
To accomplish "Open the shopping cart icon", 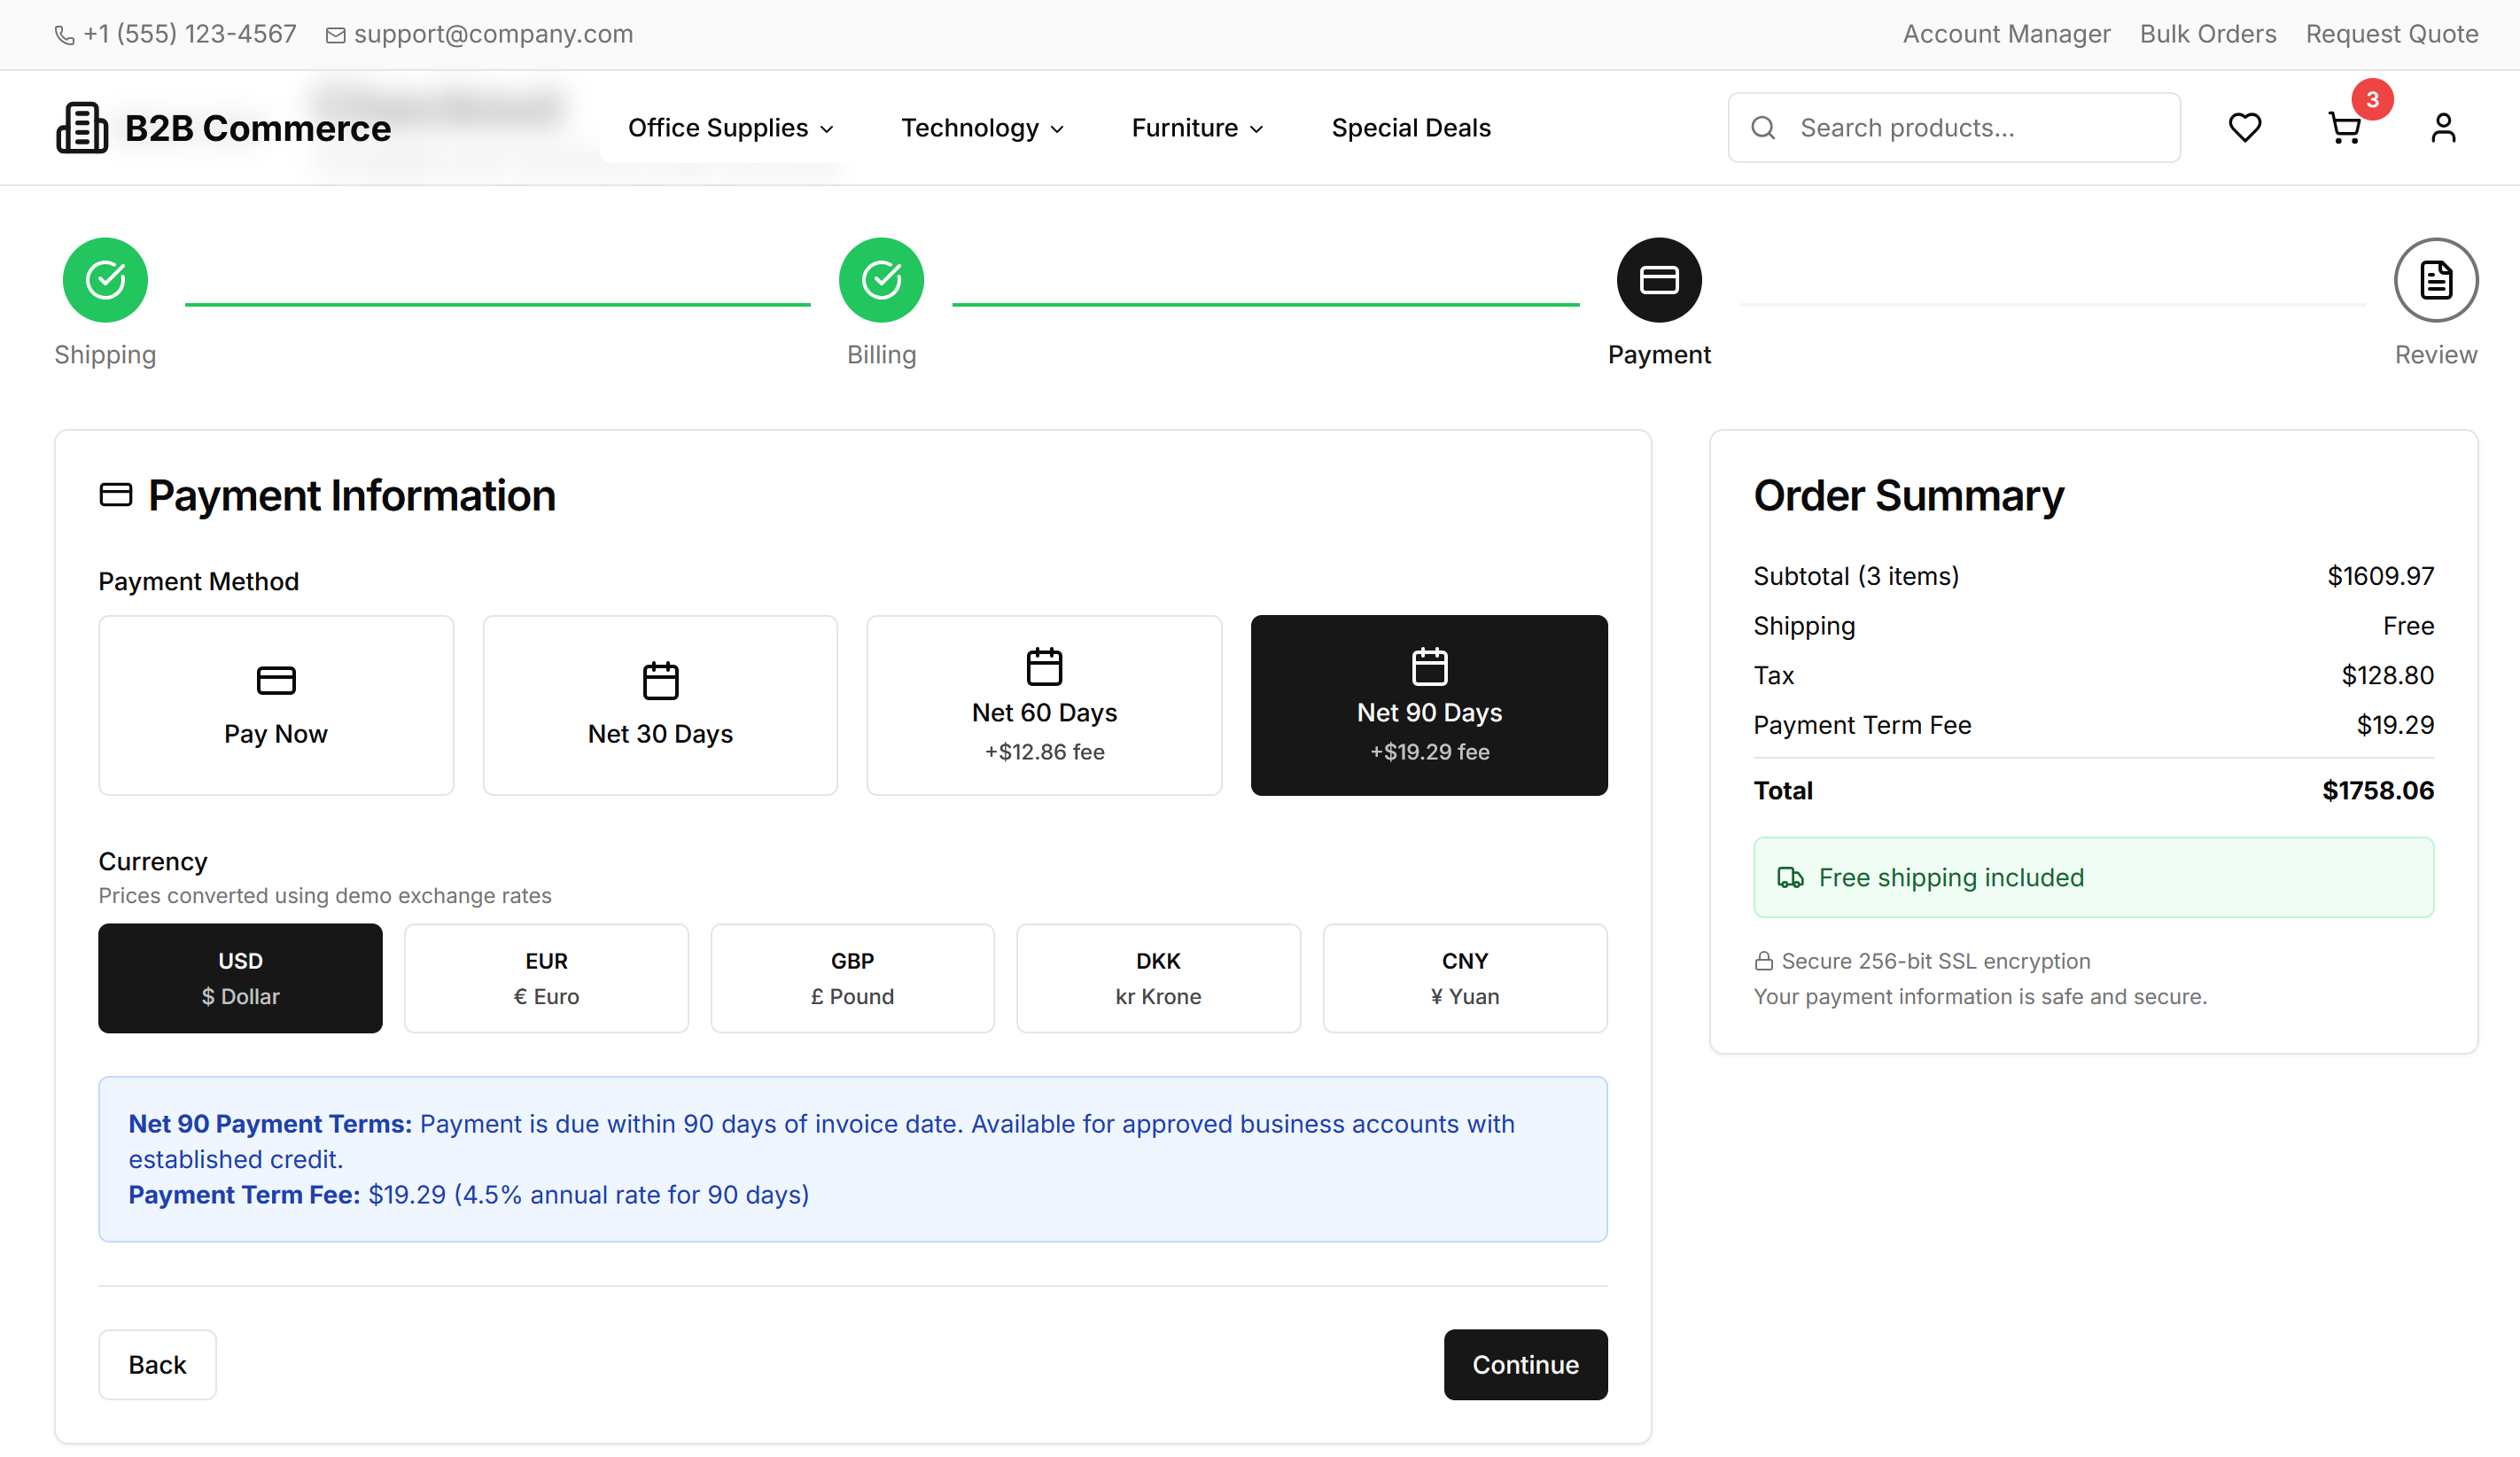I will (x=2344, y=128).
